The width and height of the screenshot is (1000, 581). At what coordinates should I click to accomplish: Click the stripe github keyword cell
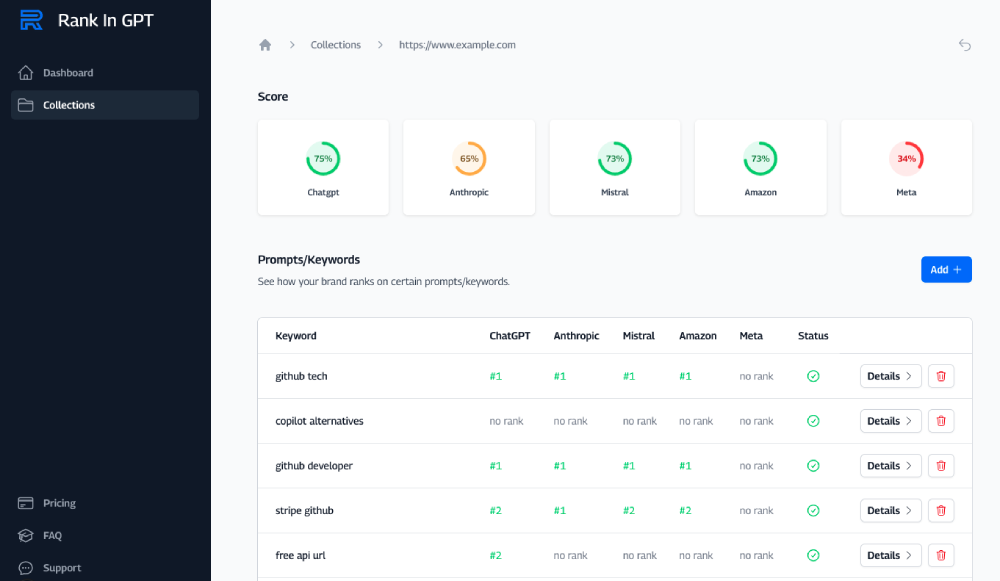click(x=304, y=510)
